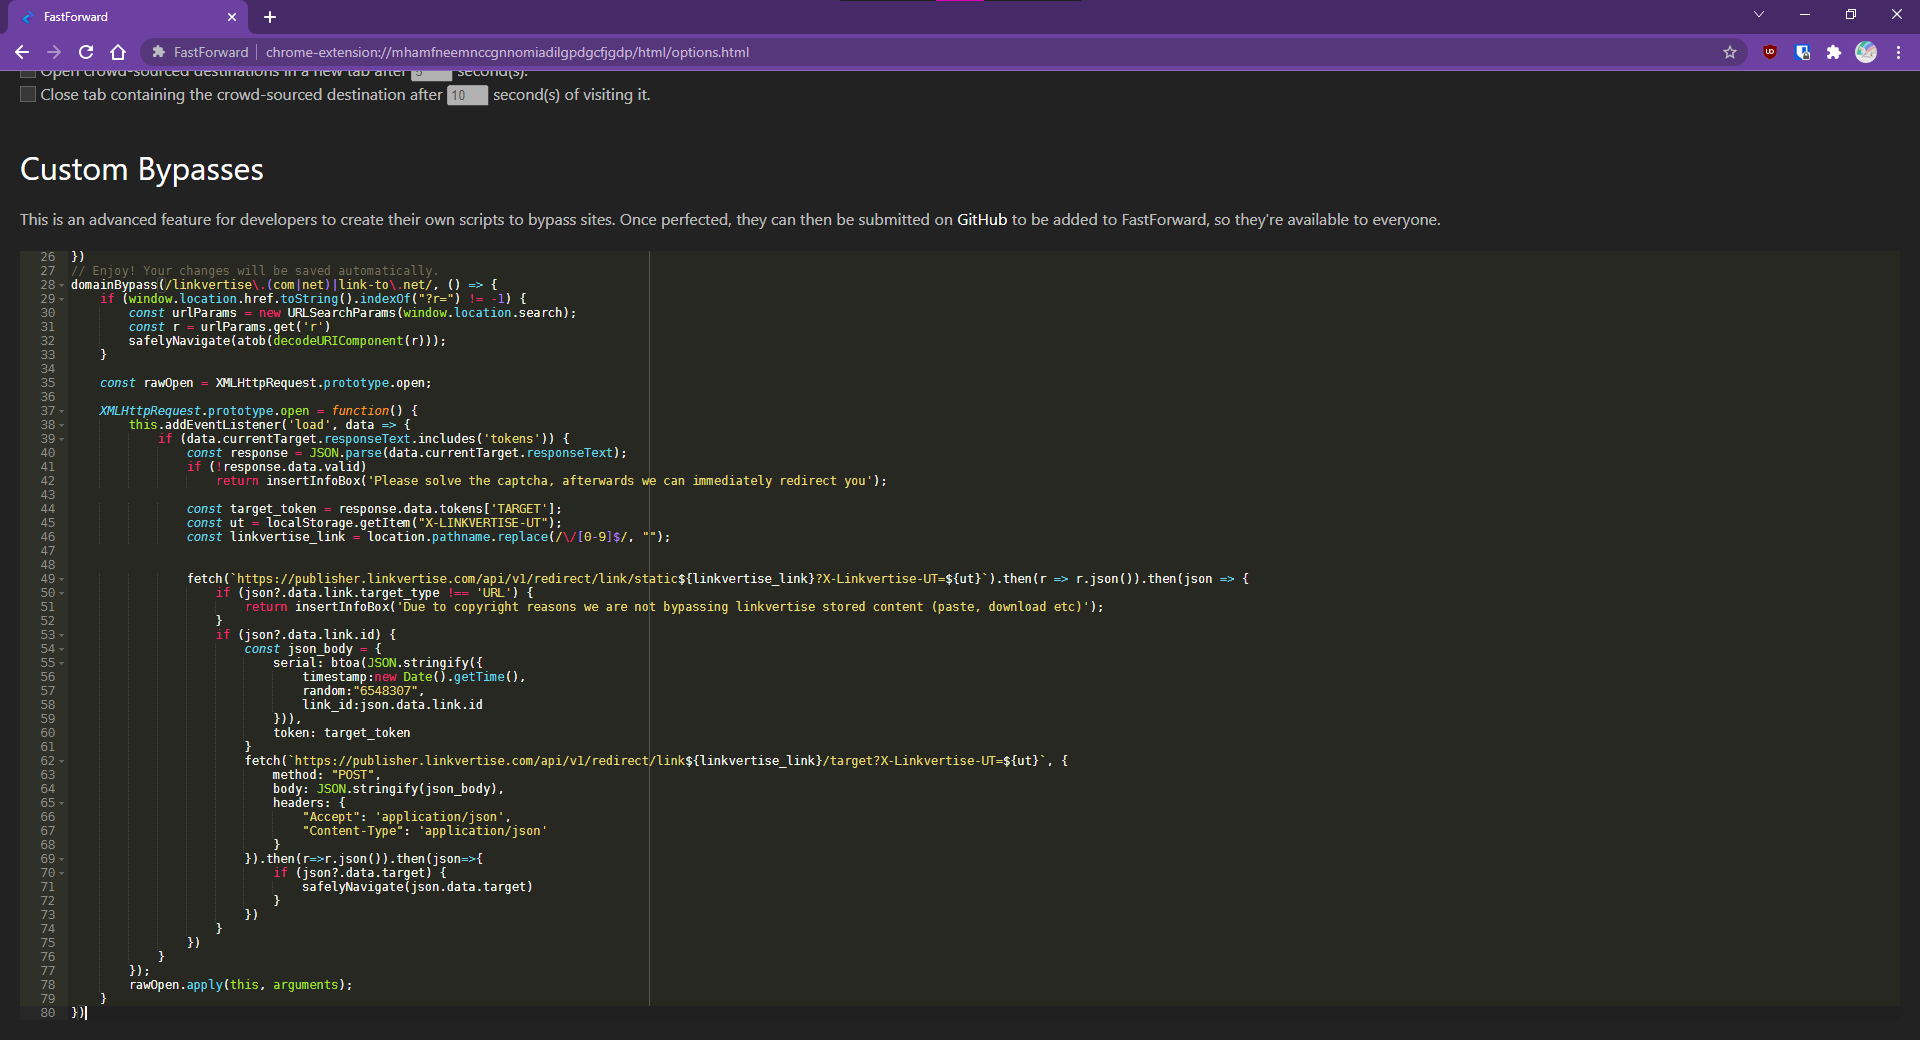Image resolution: width=1920 pixels, height=1040 pixels.
Task: Collapse the fold at line 49
Action: click(62, 579)
